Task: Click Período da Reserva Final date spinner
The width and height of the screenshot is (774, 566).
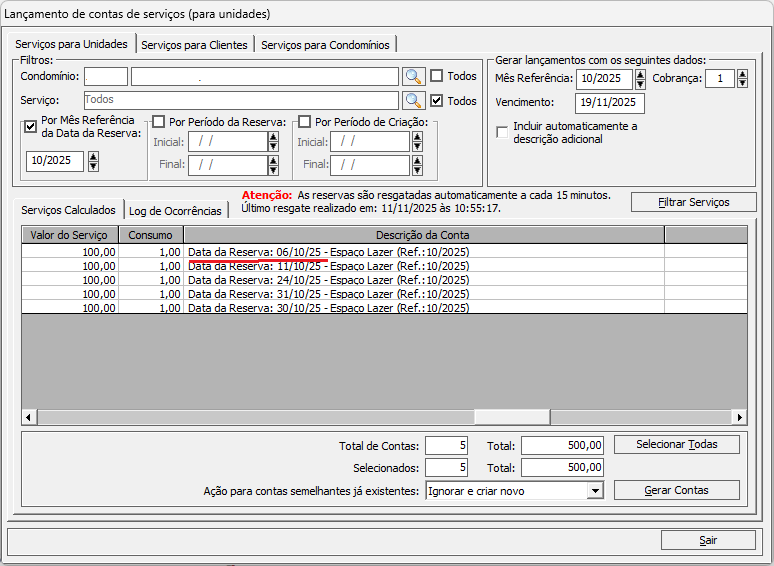Action: pyautogui.click(x=273, y=165)
